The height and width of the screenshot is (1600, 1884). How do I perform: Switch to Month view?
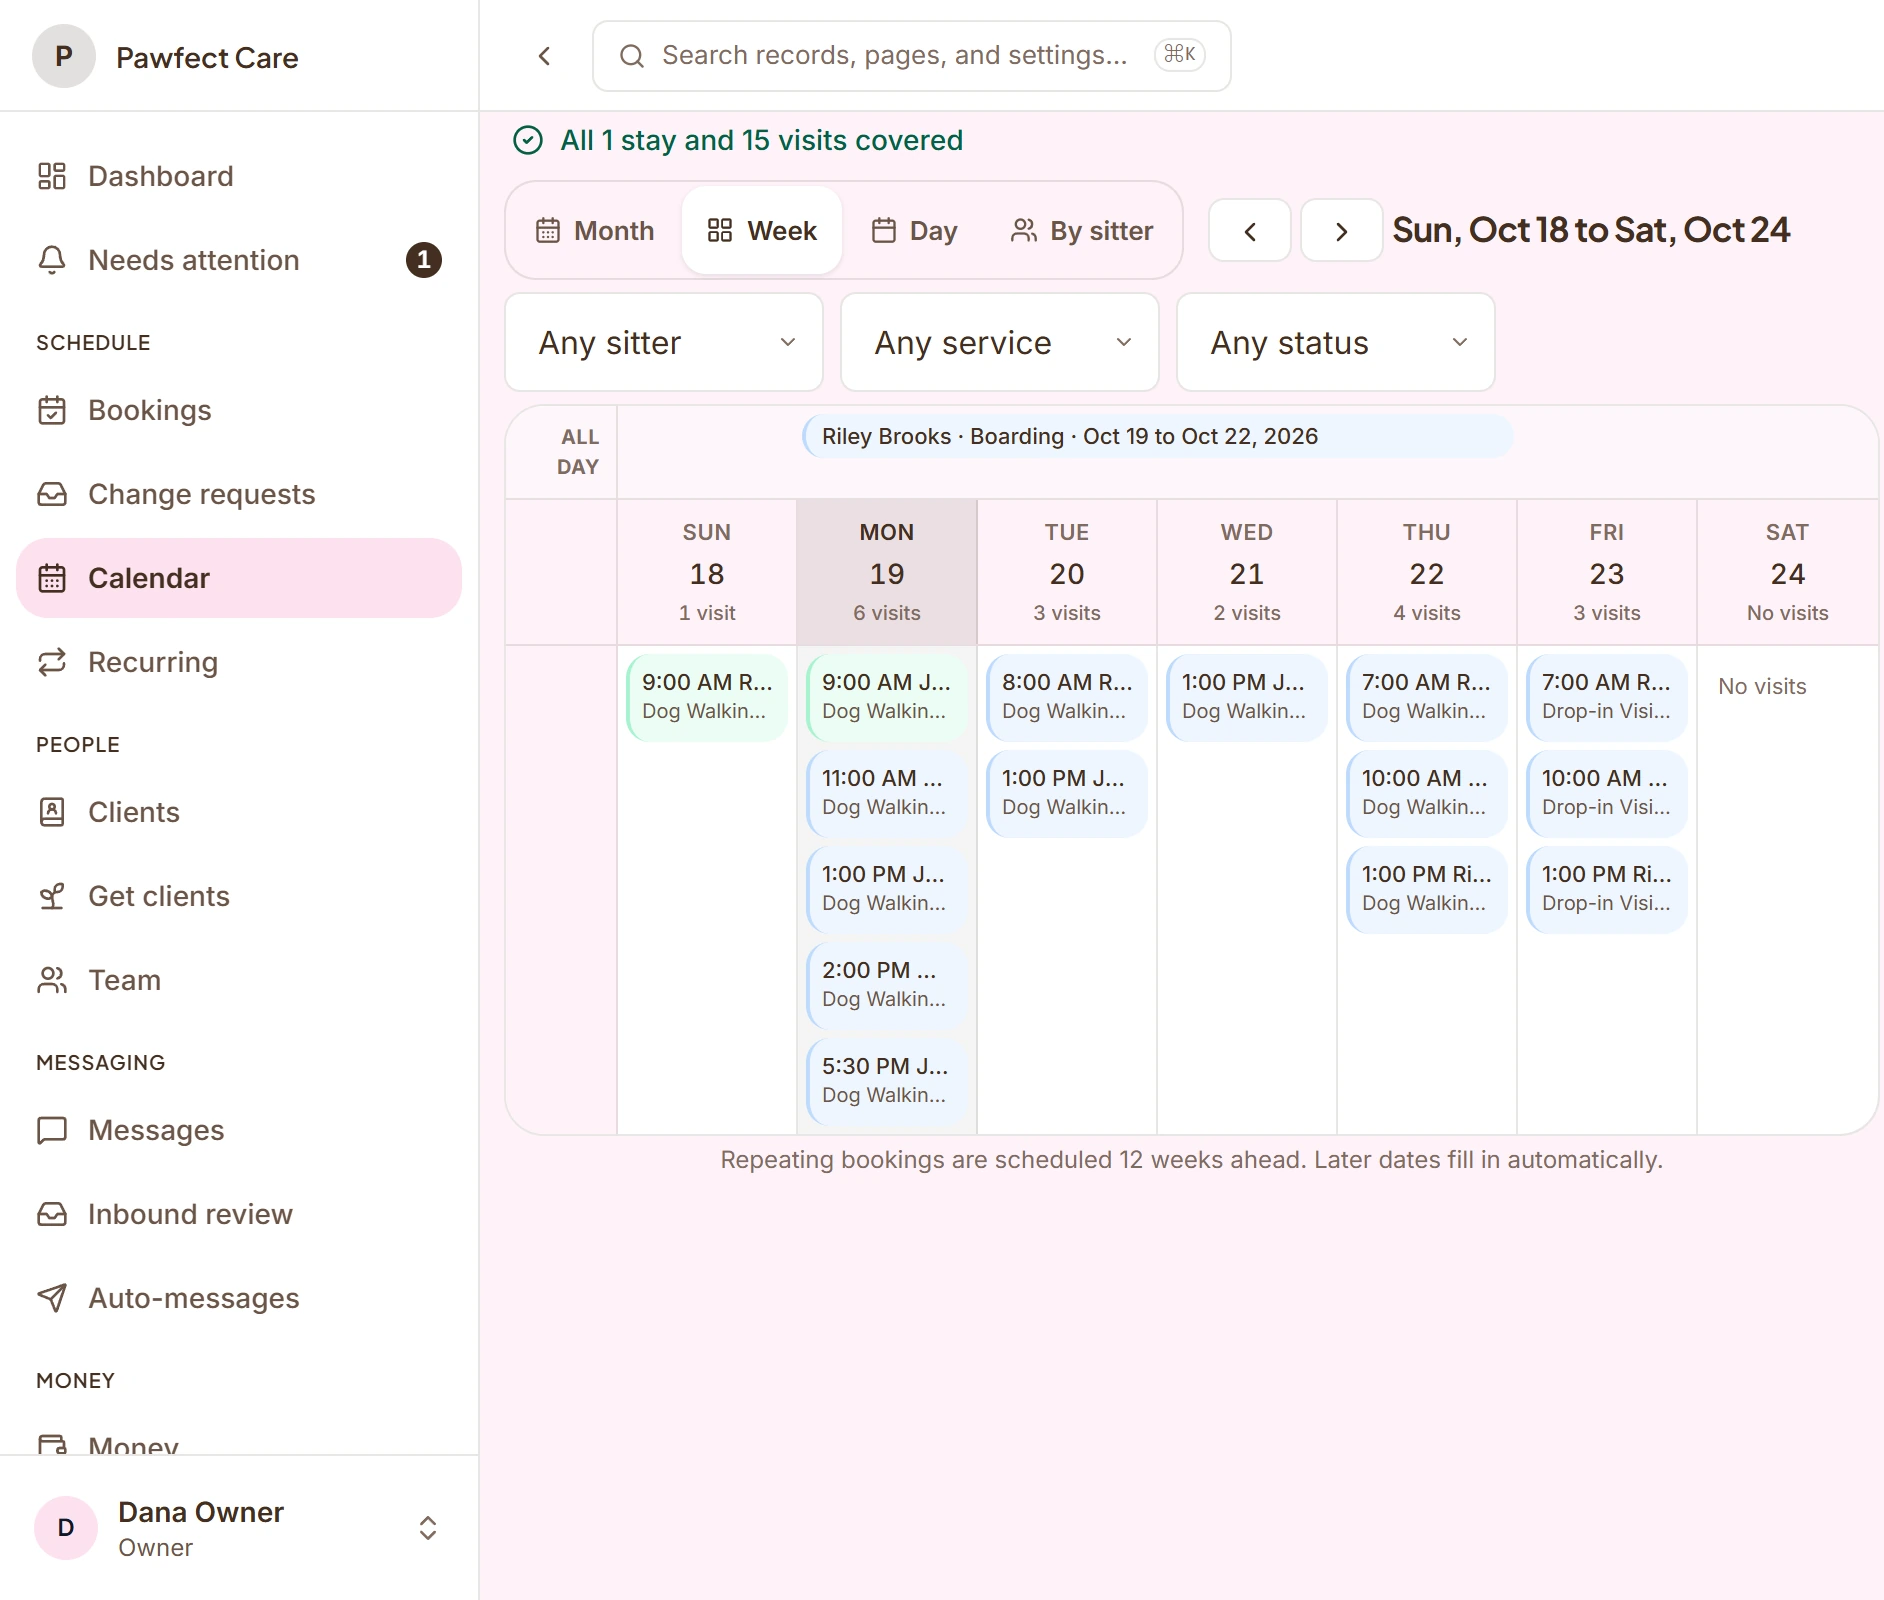(x=595, y=231)
